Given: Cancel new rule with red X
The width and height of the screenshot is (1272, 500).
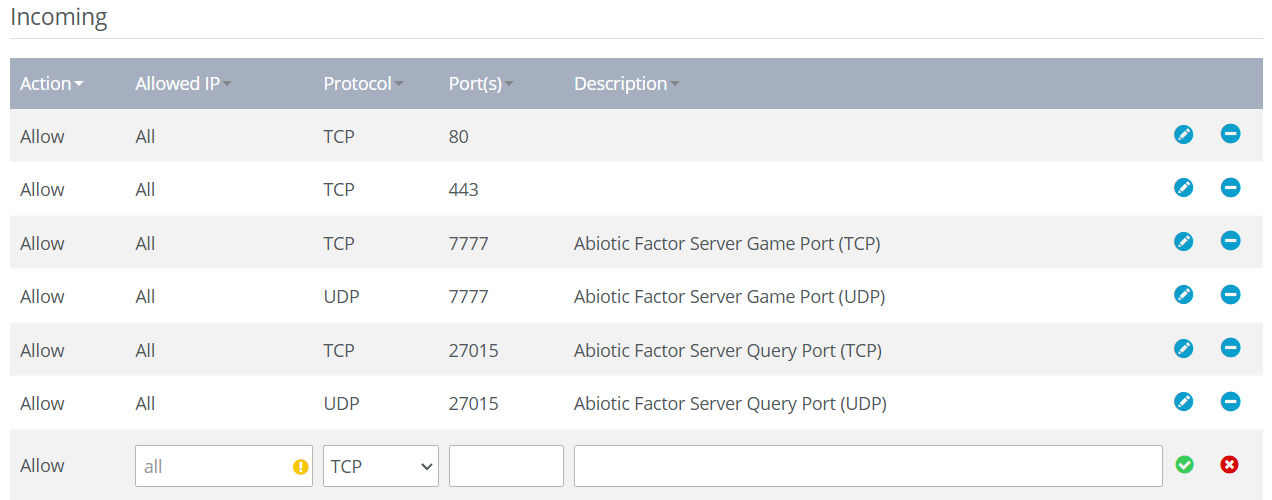Looking at the screenshot, I should pyautogui.click(x=1230, y=465).
